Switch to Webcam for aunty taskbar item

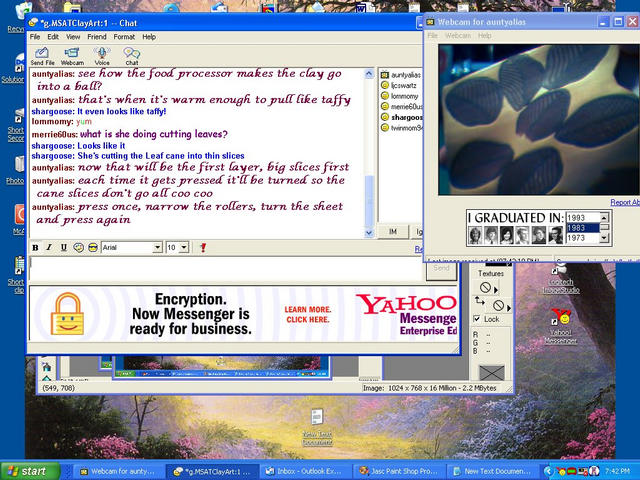[118, 471]
